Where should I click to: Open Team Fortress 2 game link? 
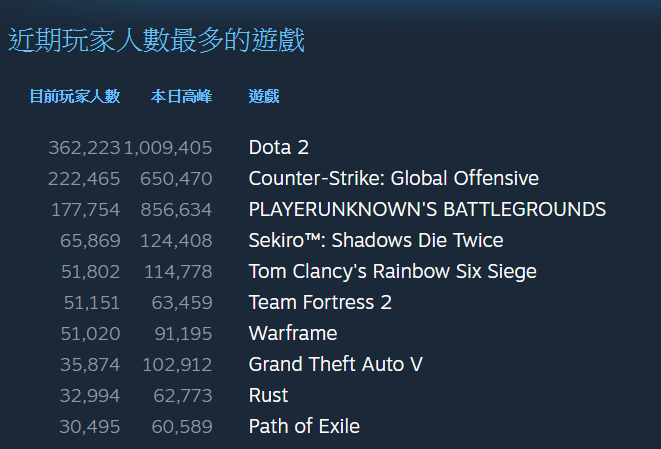tap(320, 303)
